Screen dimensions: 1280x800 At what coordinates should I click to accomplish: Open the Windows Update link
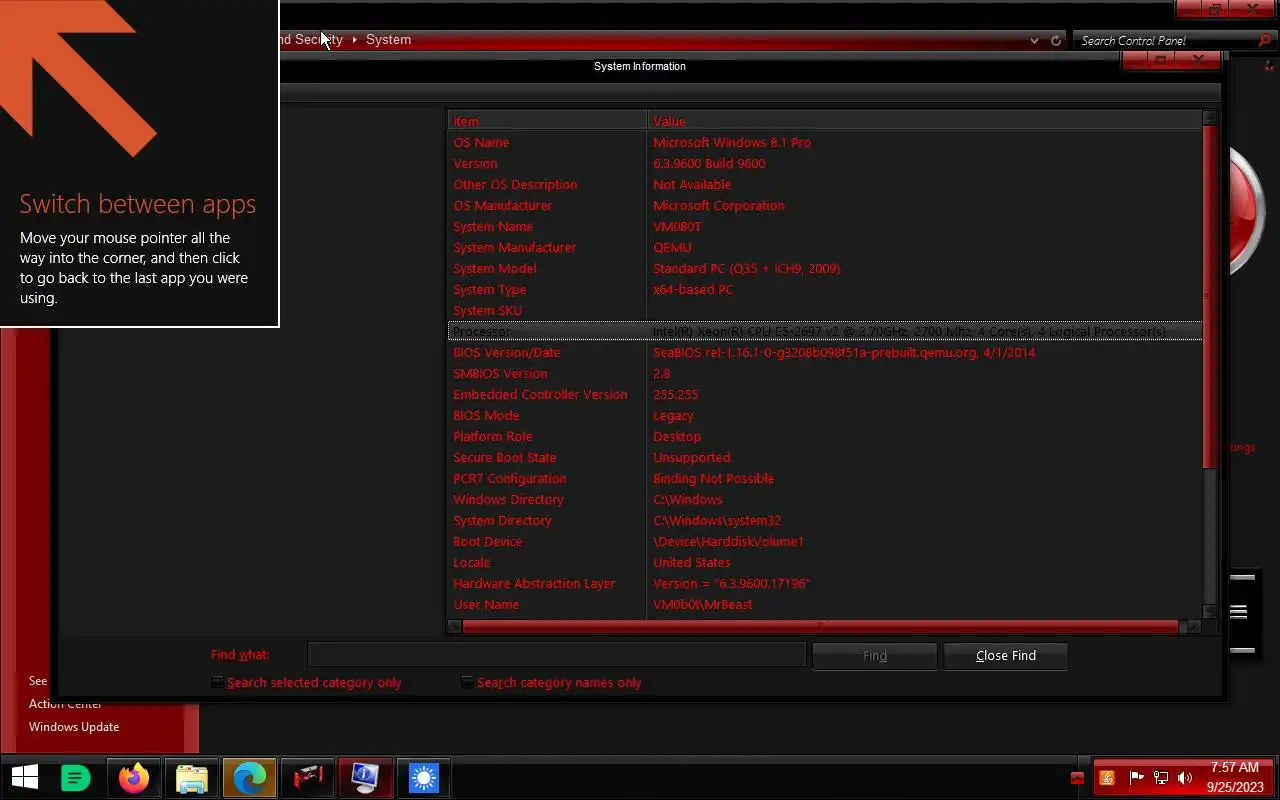pos(74,727)
